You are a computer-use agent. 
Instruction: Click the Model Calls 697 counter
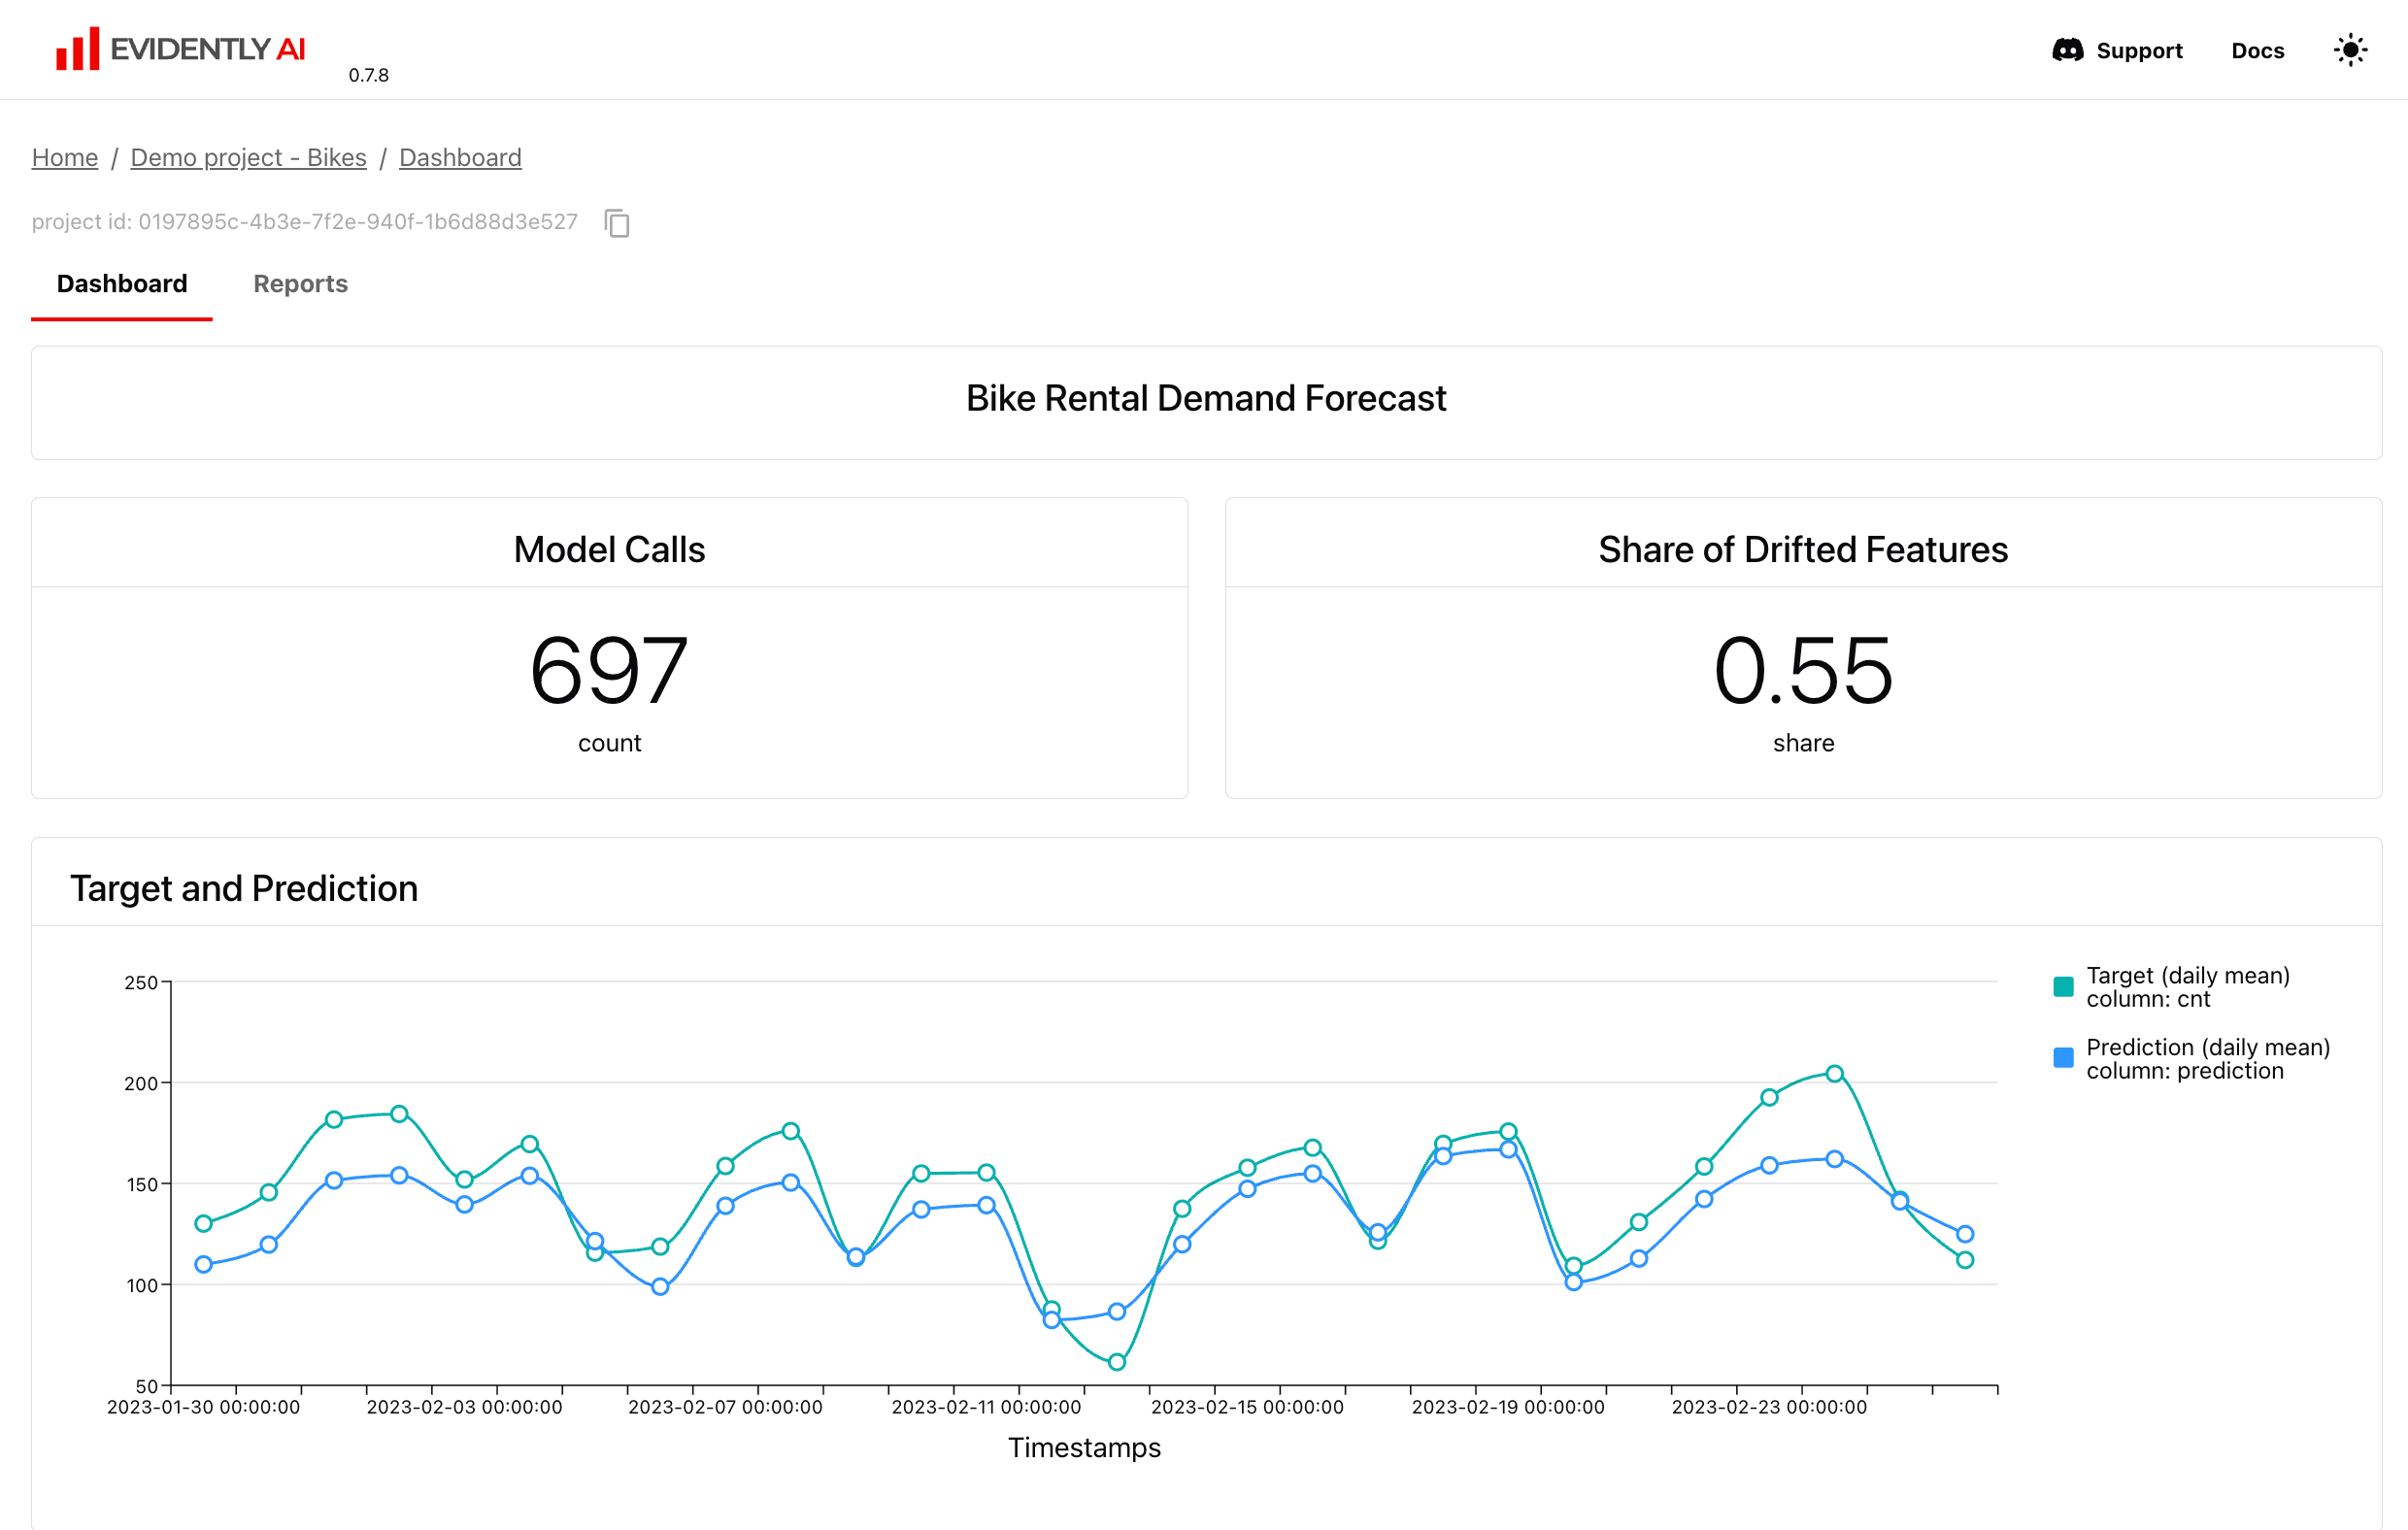tap(609, 671)
